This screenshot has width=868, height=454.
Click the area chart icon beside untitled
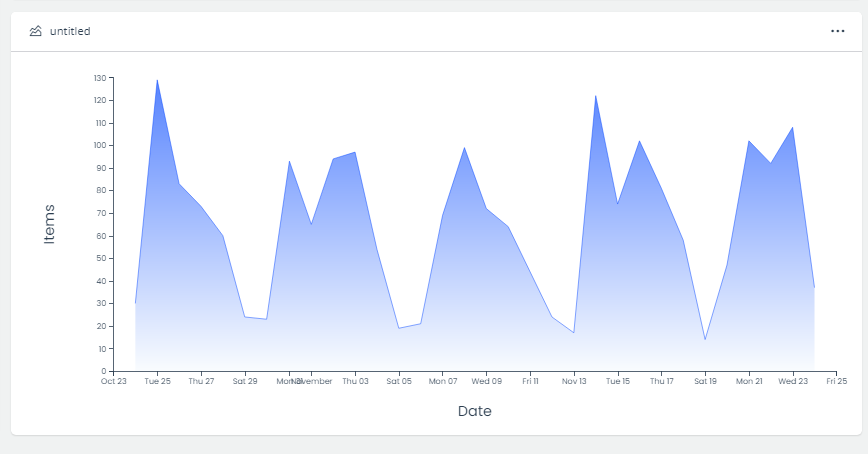[35, 31]
